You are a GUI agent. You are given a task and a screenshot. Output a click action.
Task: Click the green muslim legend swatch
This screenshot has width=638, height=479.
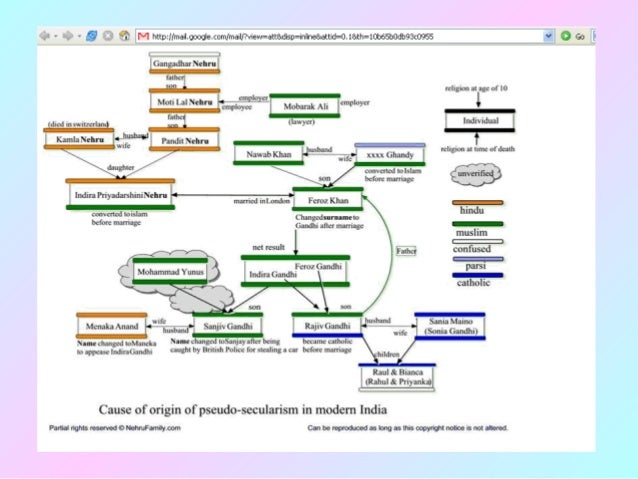478,223
